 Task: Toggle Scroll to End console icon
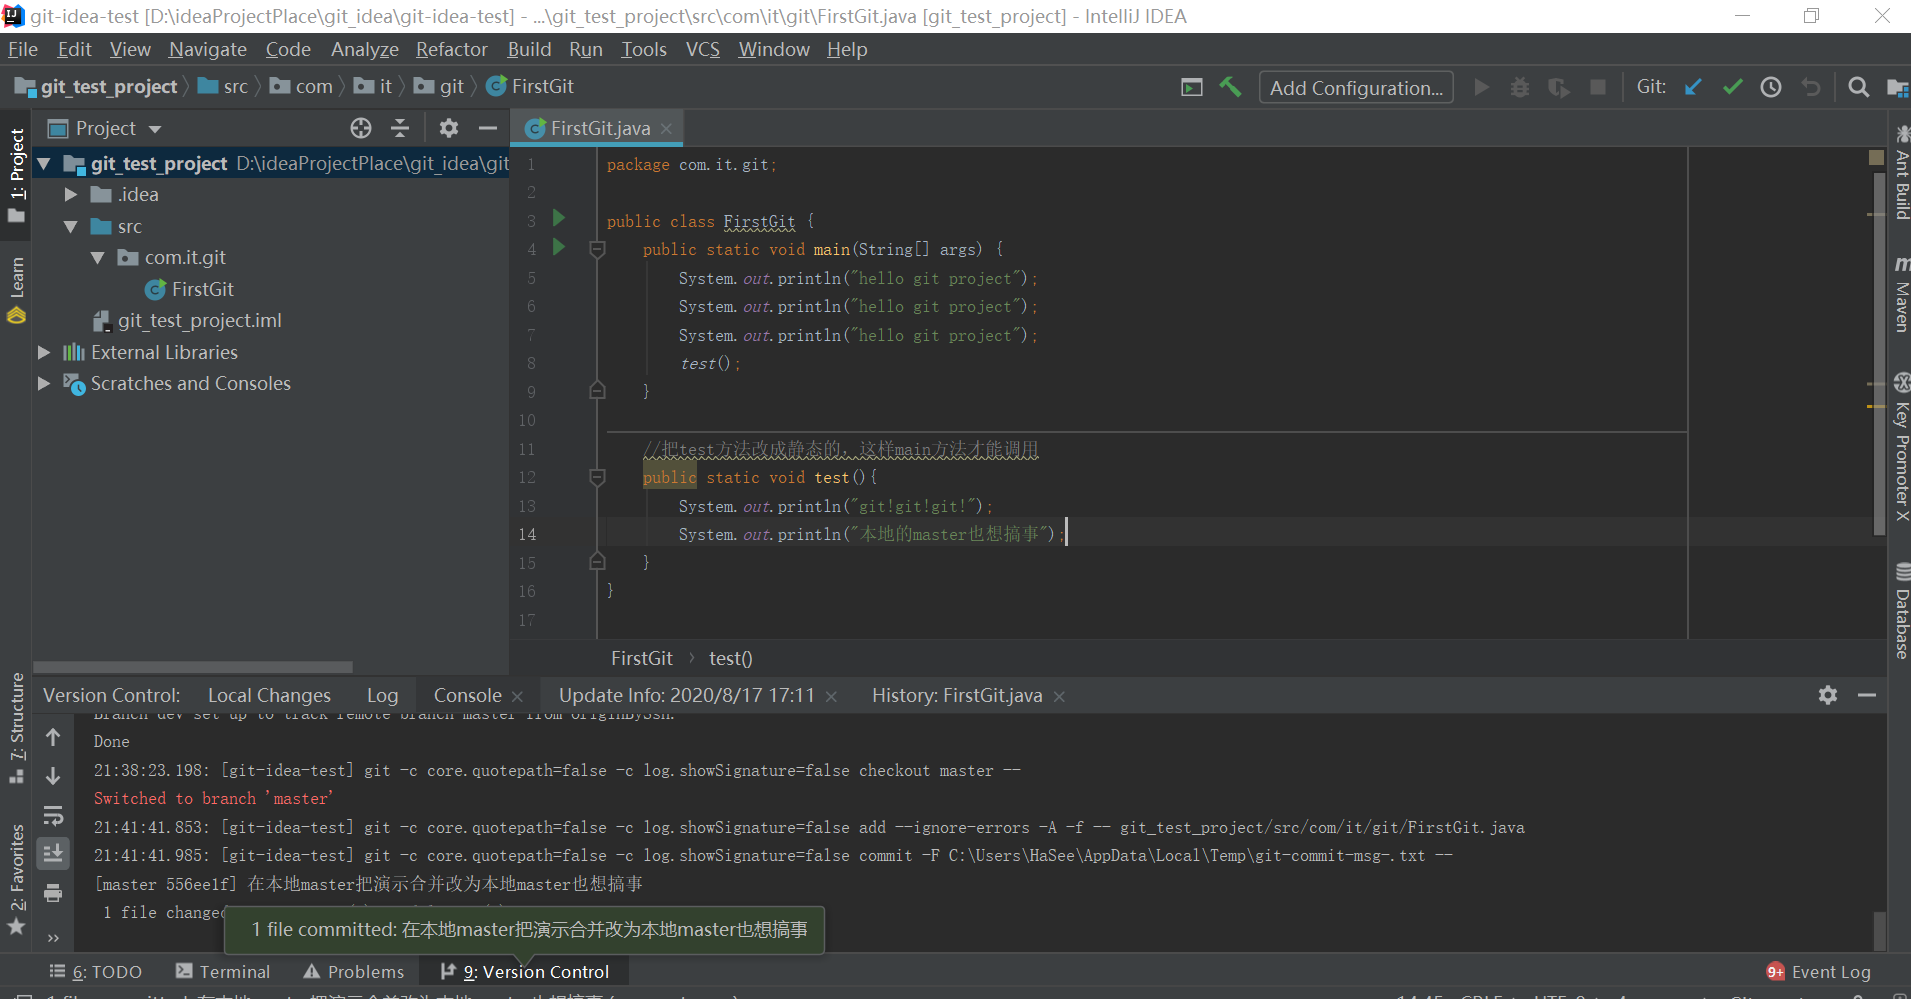click(53, 853)
